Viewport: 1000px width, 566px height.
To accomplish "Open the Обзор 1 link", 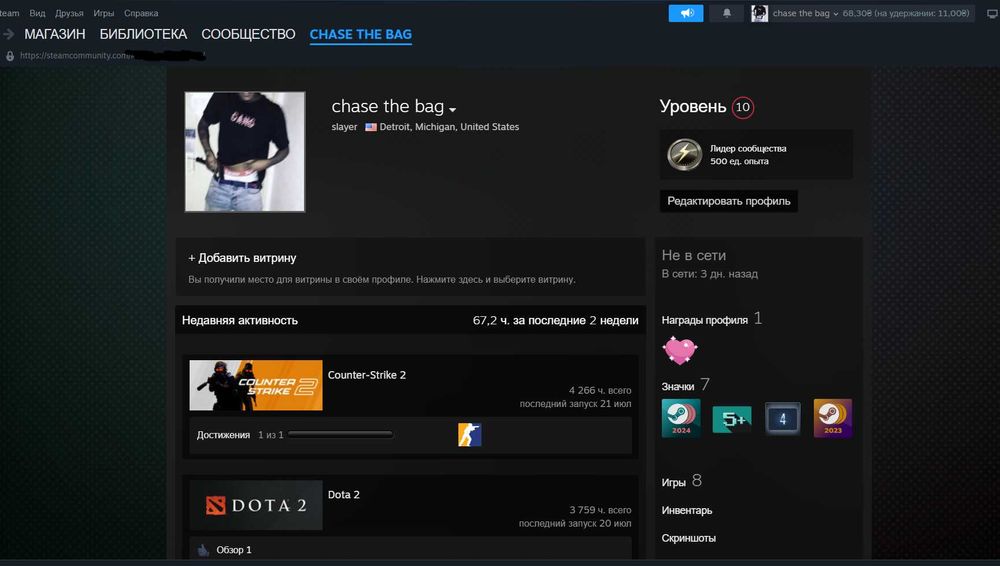I will coord(233,549).
